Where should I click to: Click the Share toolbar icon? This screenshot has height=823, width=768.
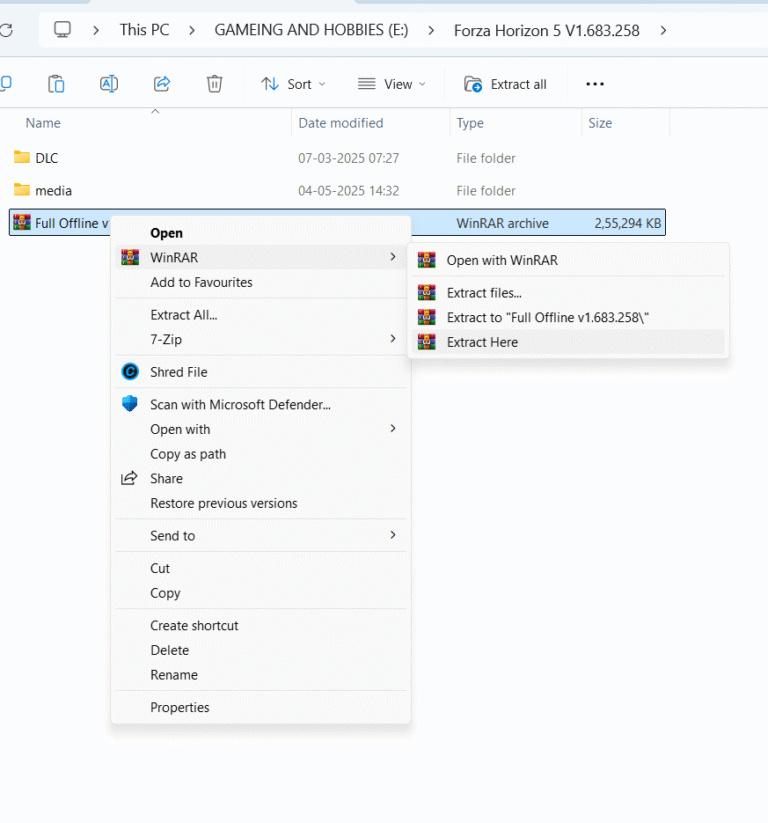(162, 84)
